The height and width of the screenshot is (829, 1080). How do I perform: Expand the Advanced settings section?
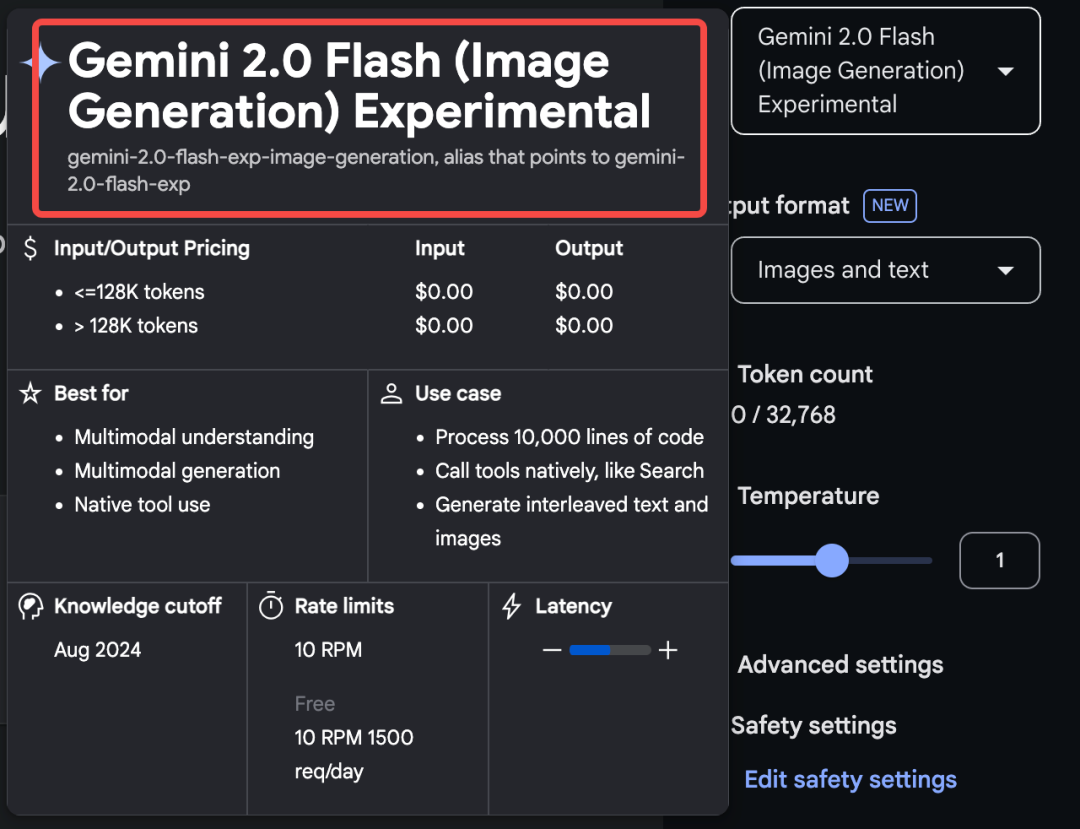click(x=840, y=664)
